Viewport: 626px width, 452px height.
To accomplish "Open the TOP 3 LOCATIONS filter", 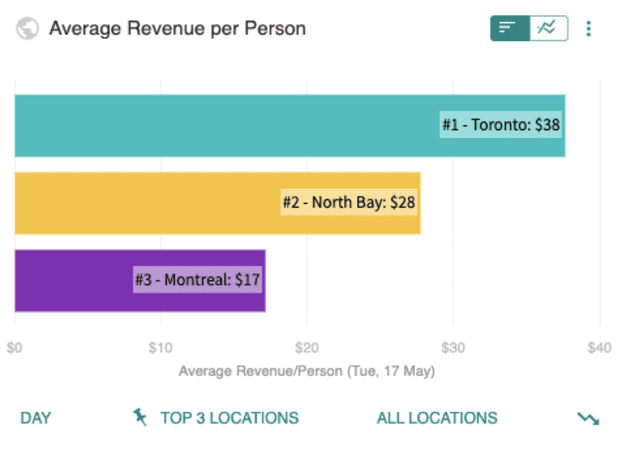I will [x=230, y=418].
